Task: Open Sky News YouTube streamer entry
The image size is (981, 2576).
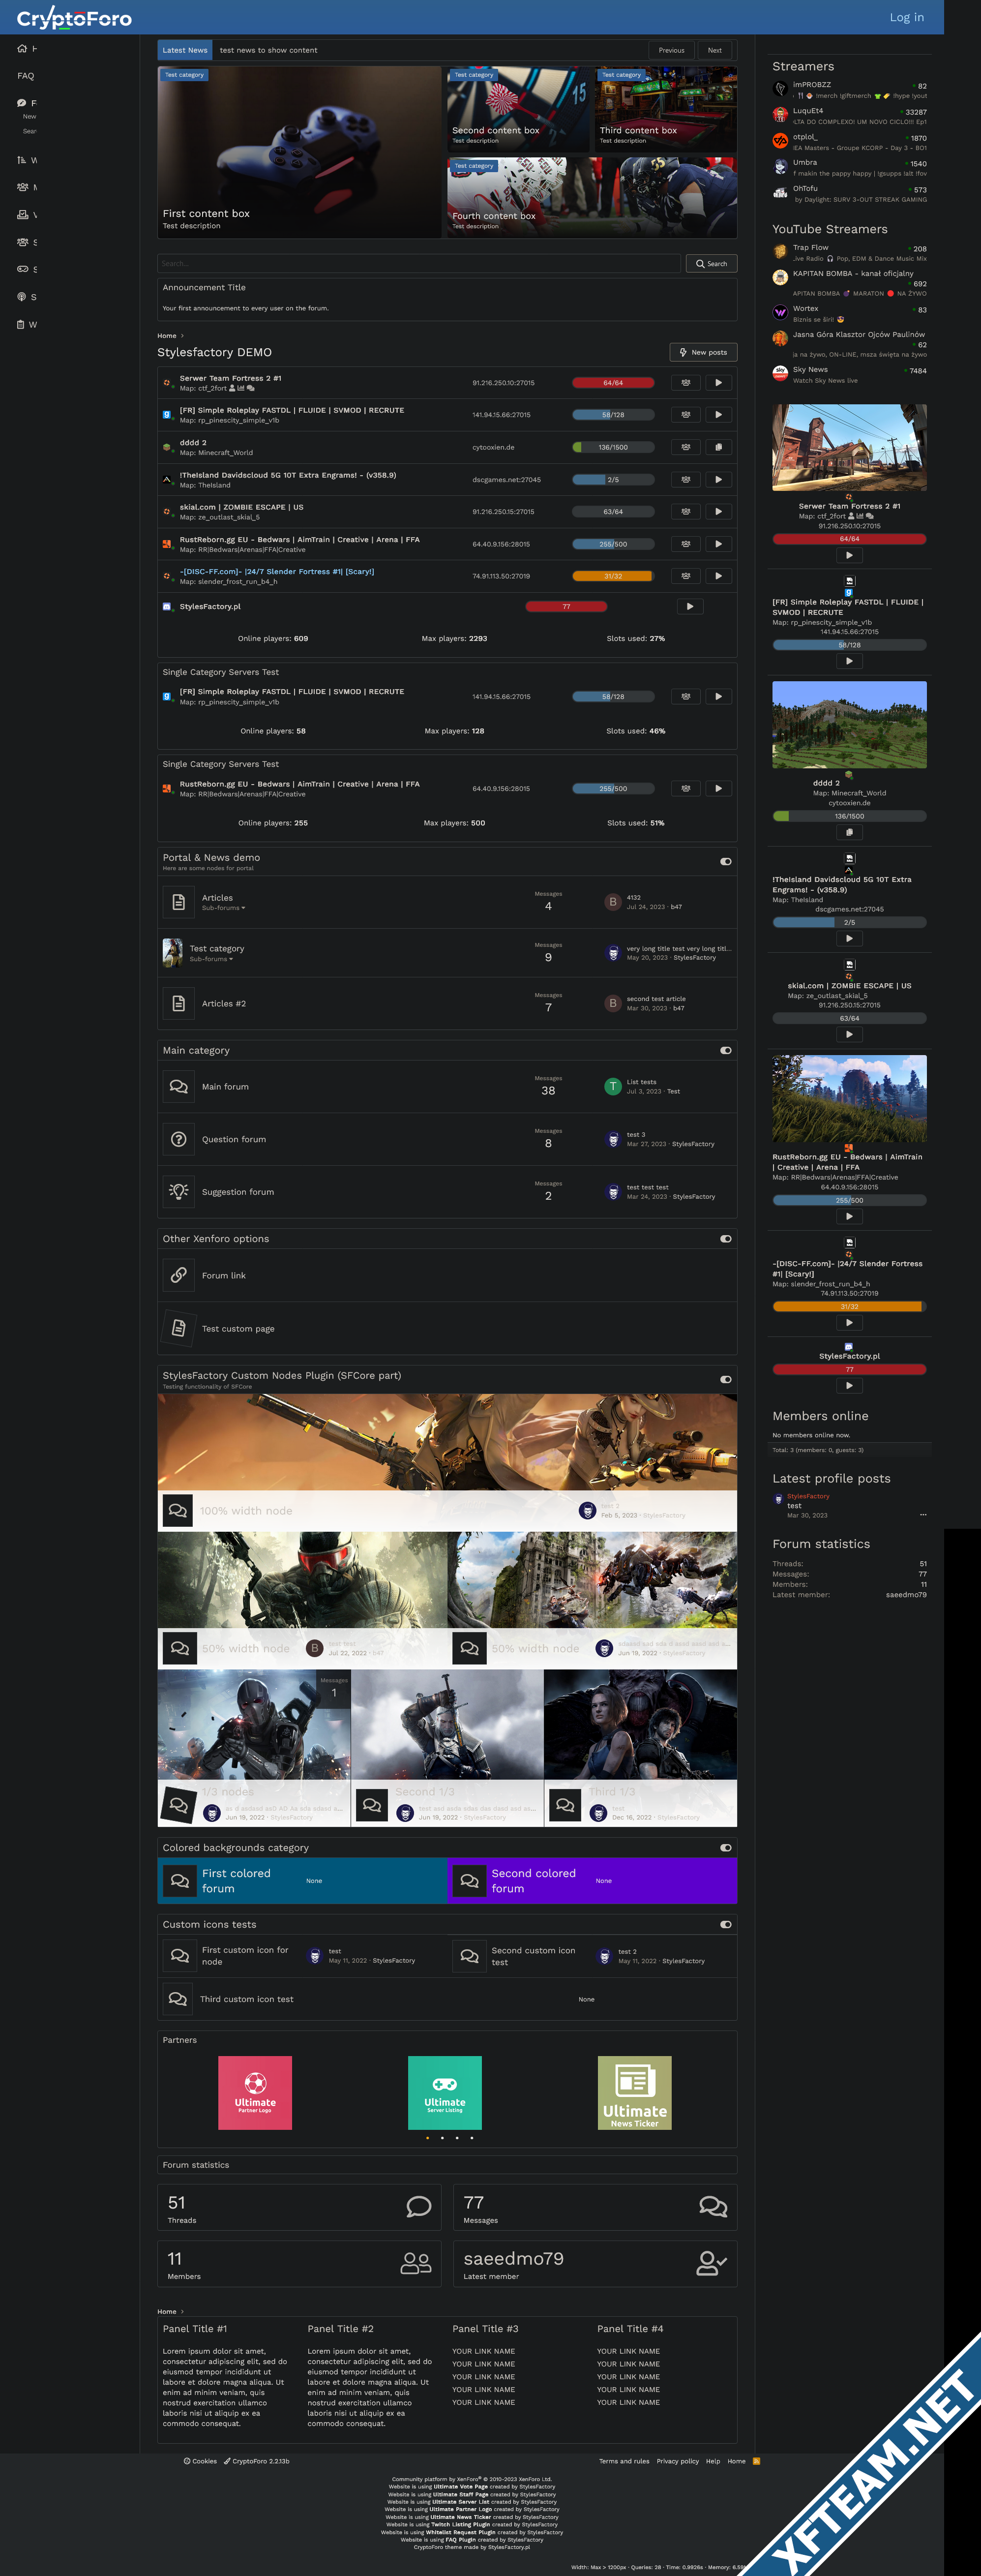Action: click(x=810, y=370)
